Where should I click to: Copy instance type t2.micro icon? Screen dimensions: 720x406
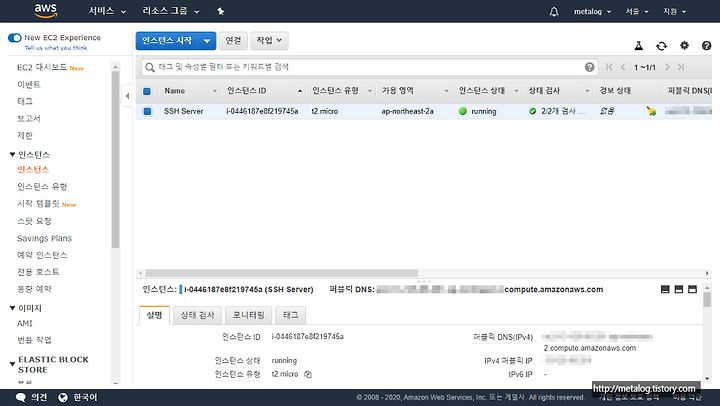[308, 374]
